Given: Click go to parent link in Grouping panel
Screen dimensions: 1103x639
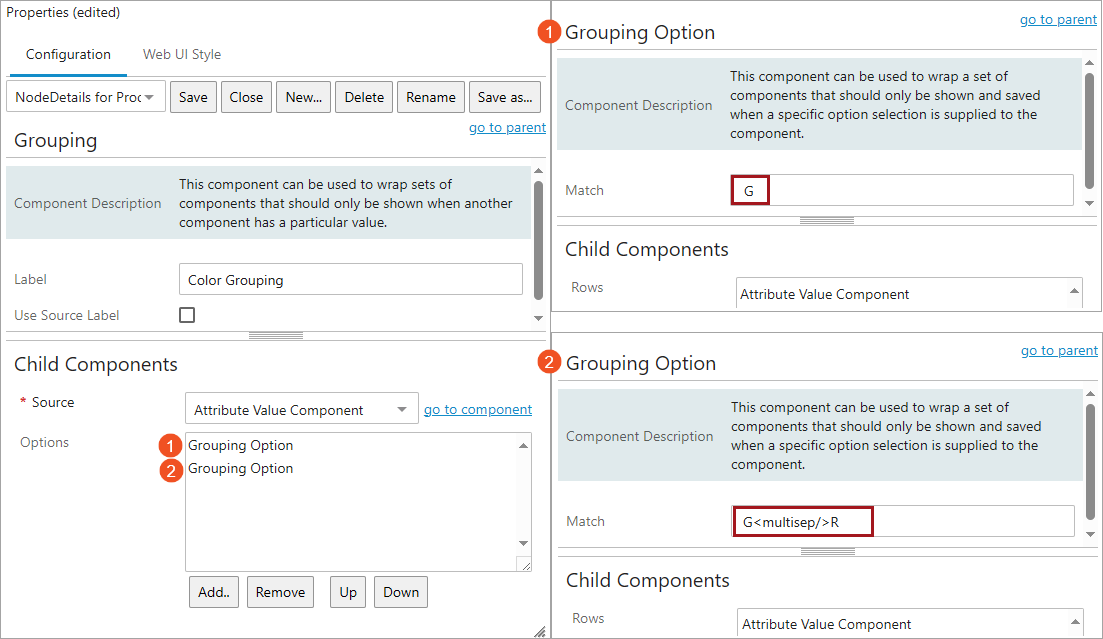Looking at the screenshot, I should (507, 127).
